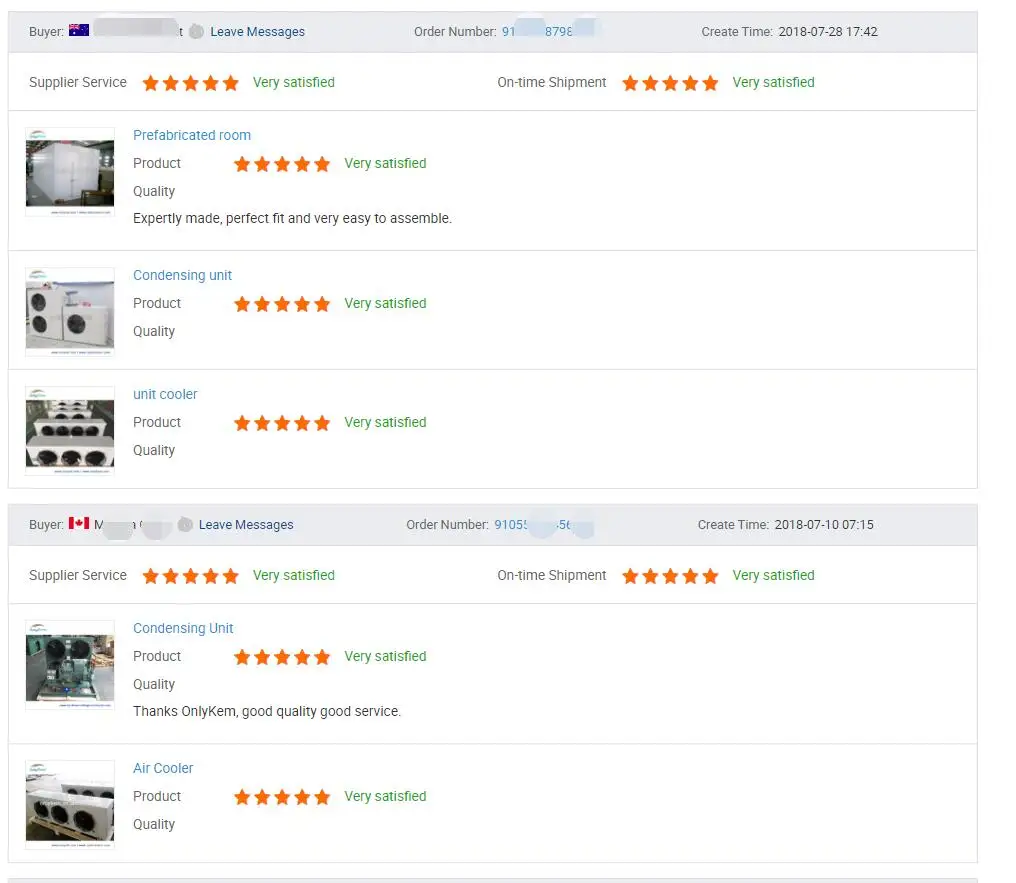Click star rating for white Condensing unit
The height and width of the screenshot is (883, 1016).
(282, 304)
